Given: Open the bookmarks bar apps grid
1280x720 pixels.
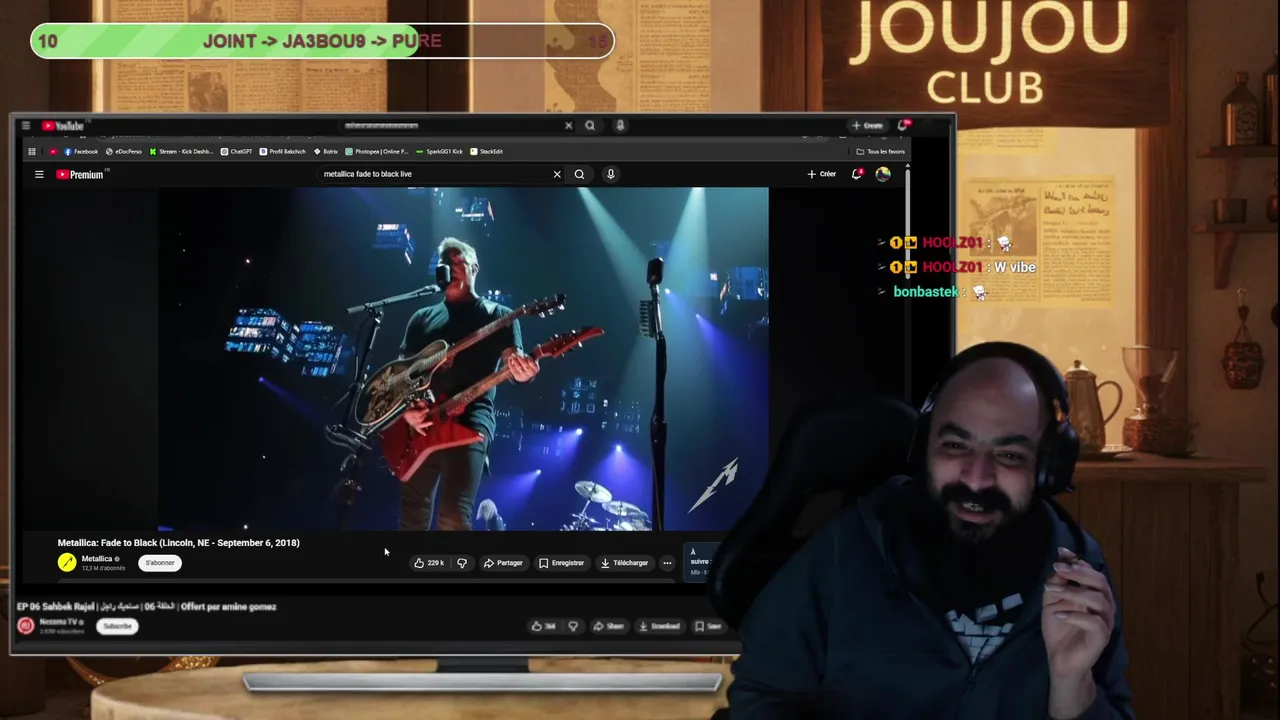Looking at the screenshot, I should [x=32, y=152].
